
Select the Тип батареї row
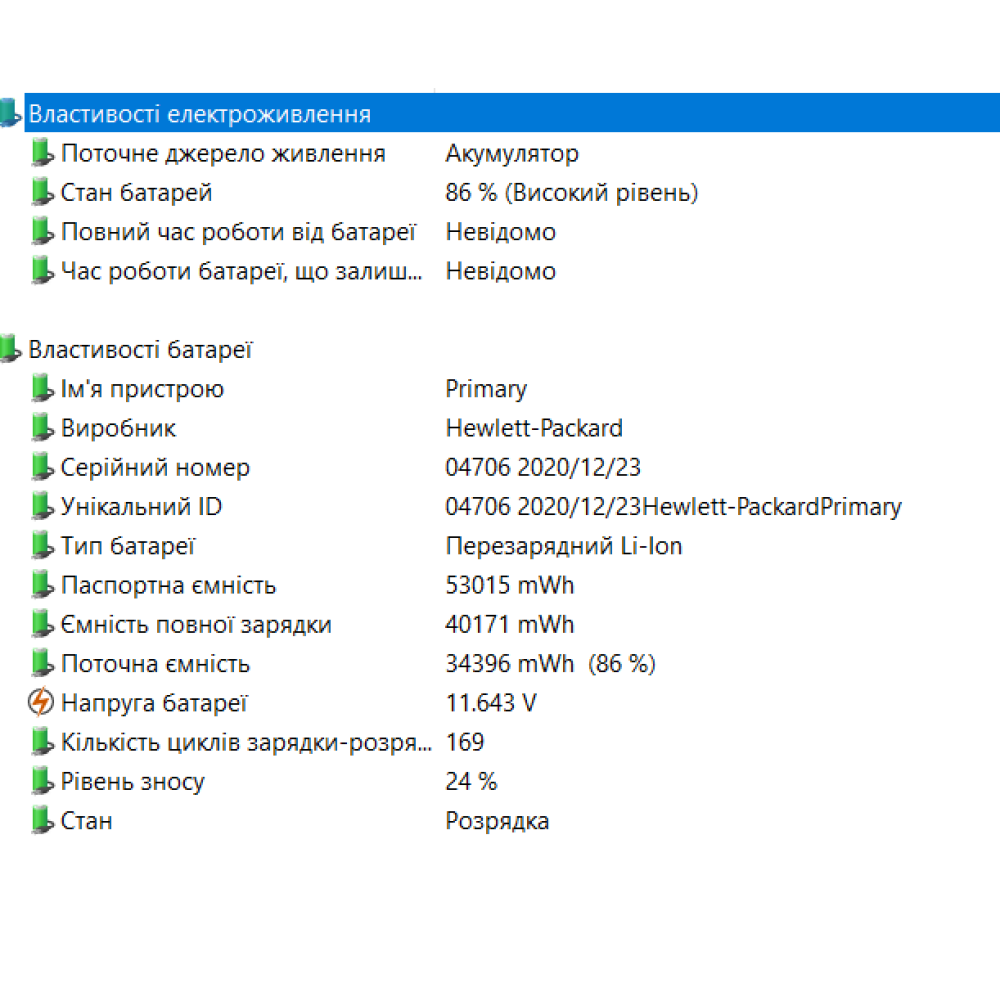(128, 546)
